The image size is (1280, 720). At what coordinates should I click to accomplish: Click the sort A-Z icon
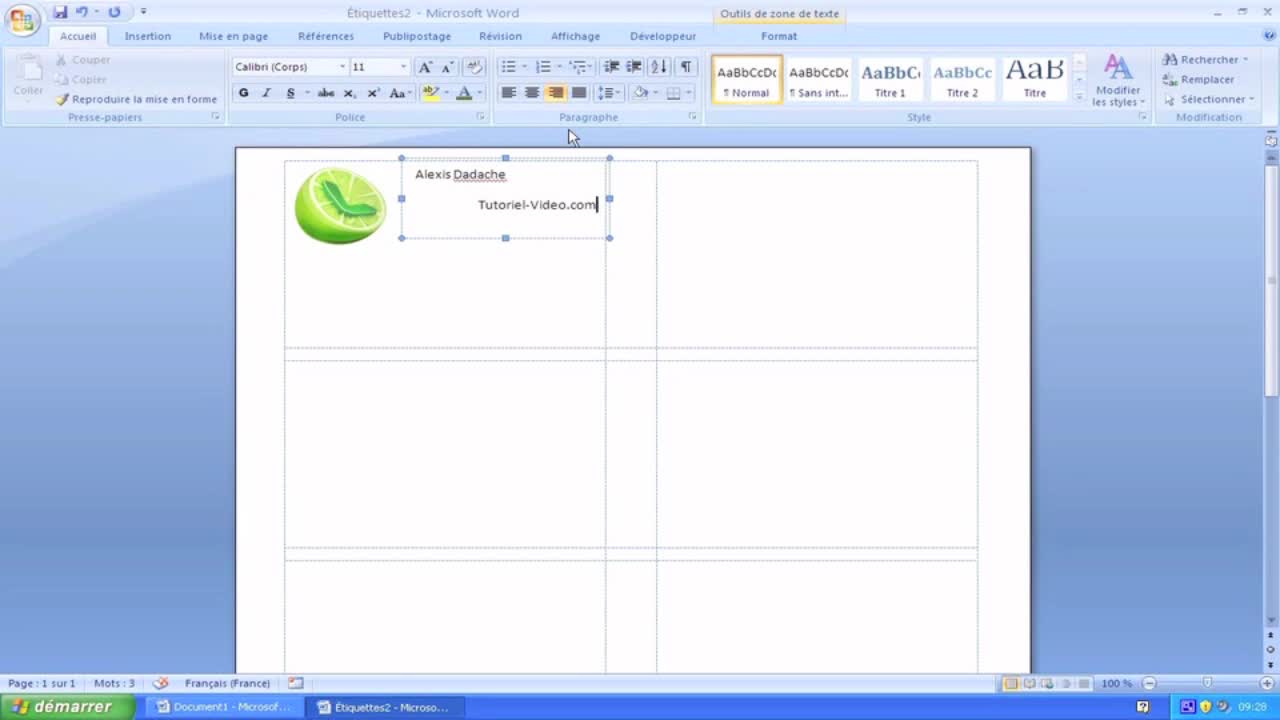click(x=658, y=67)
